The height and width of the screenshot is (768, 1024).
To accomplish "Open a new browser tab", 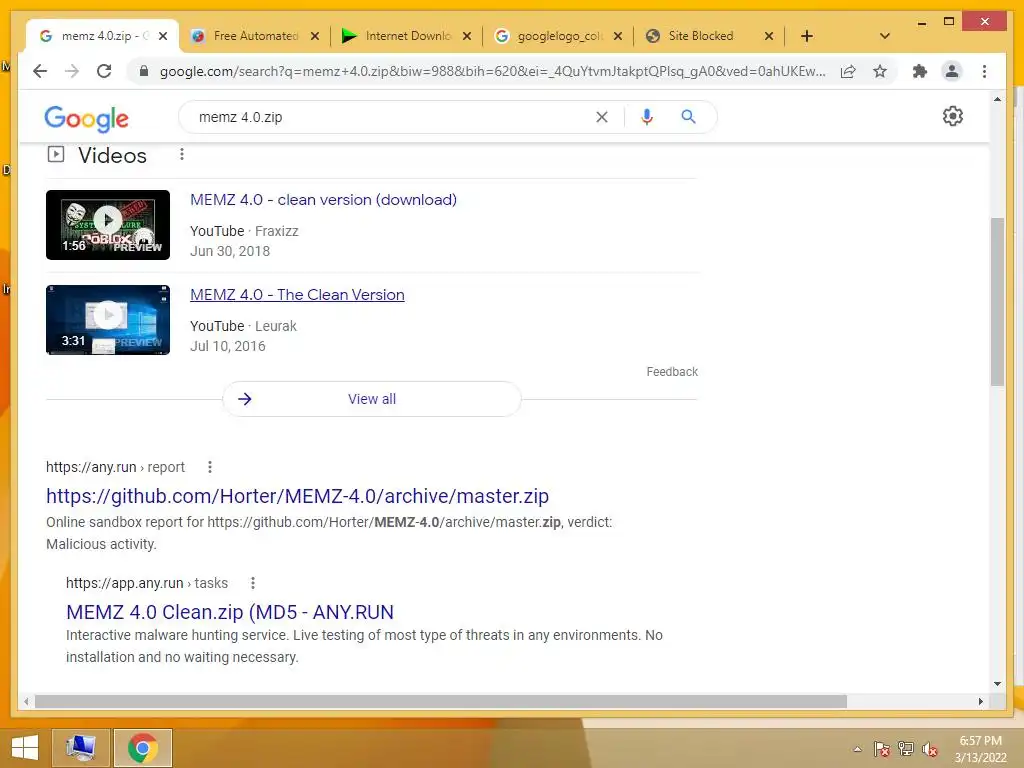I will [x=807, y=36].
